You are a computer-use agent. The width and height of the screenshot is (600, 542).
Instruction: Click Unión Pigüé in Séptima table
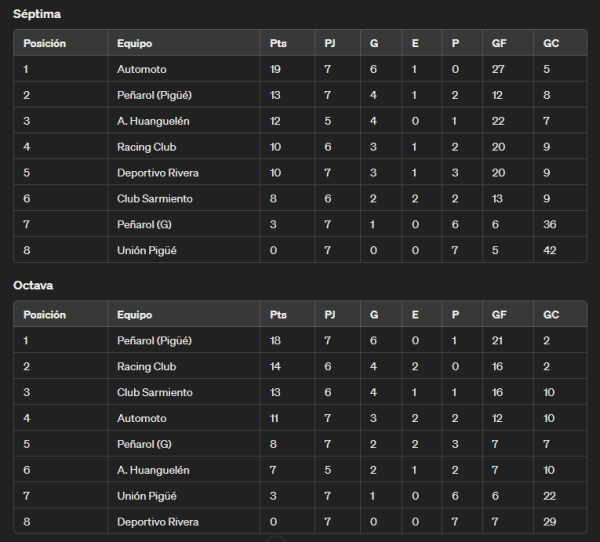(147, 250)
